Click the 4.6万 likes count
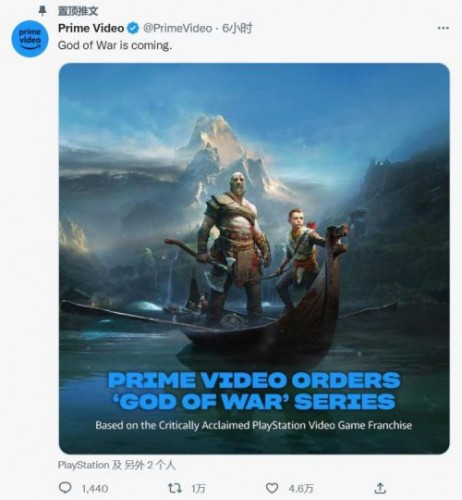This screenshot has width=462, height=500. click(301, 489)
